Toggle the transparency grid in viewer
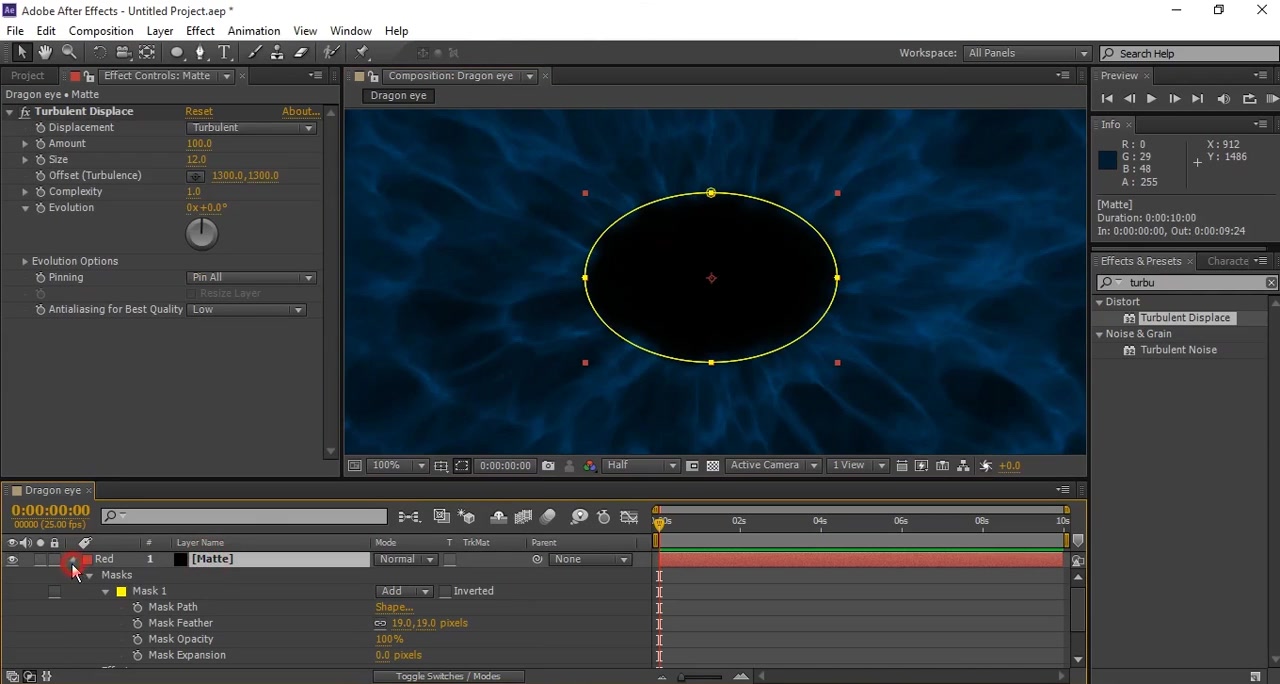Viewport: 1280px width, 684px height. [x=713, y=466]
